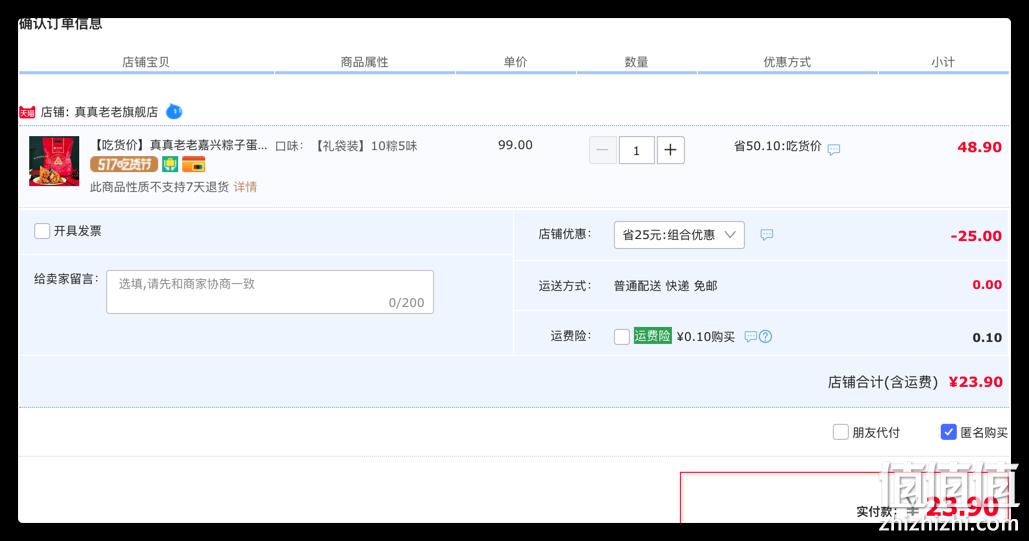
Task: Click the green badge icon after 517吃货节
Action: [170, 164]
